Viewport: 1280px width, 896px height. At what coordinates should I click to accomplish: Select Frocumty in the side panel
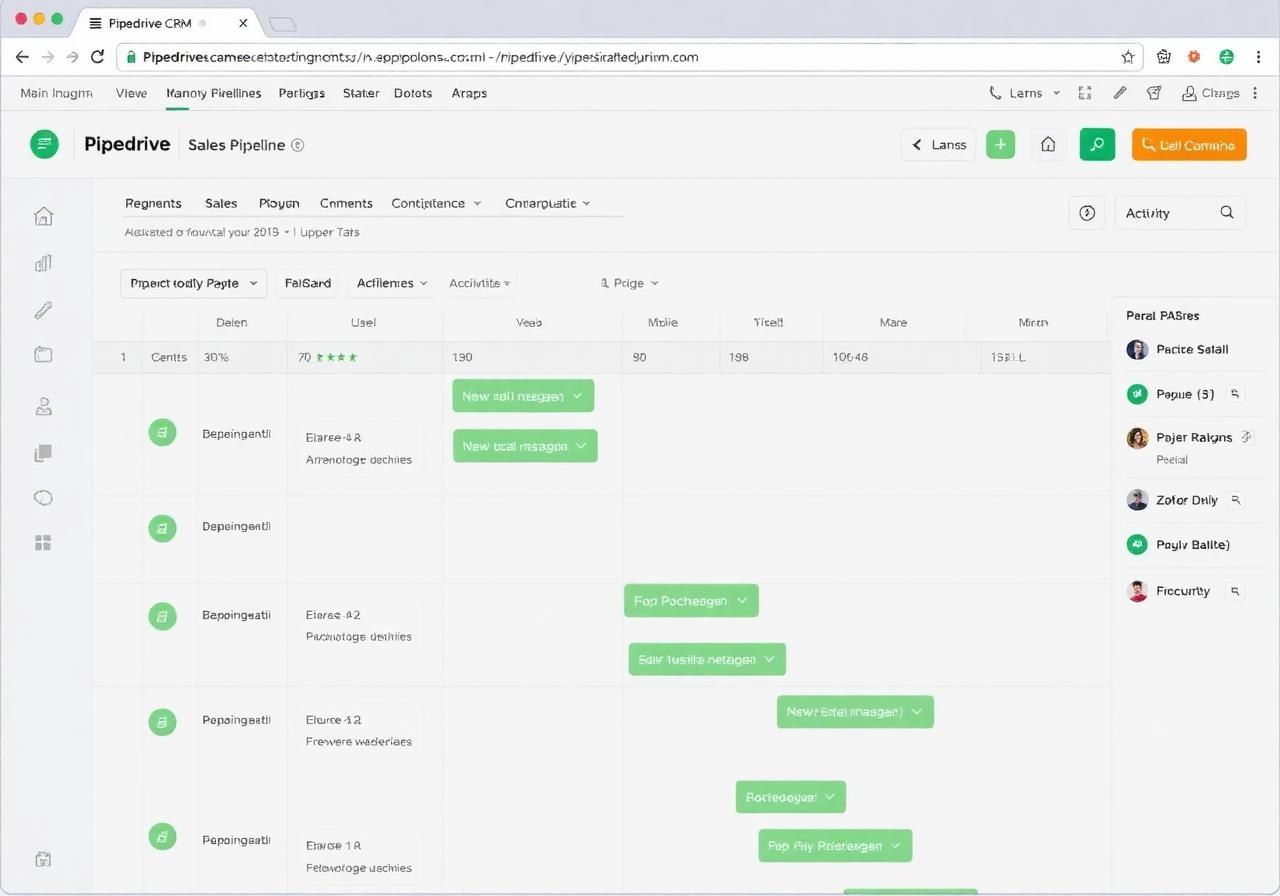(1183, 591)
